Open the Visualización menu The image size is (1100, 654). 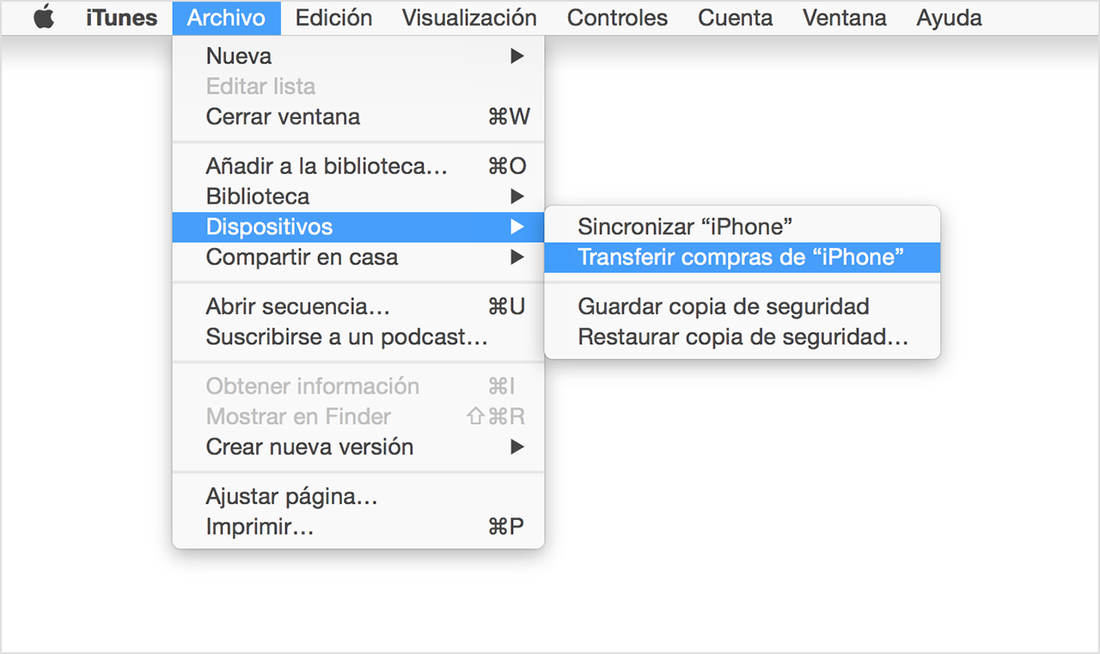[x=469, y=18]
